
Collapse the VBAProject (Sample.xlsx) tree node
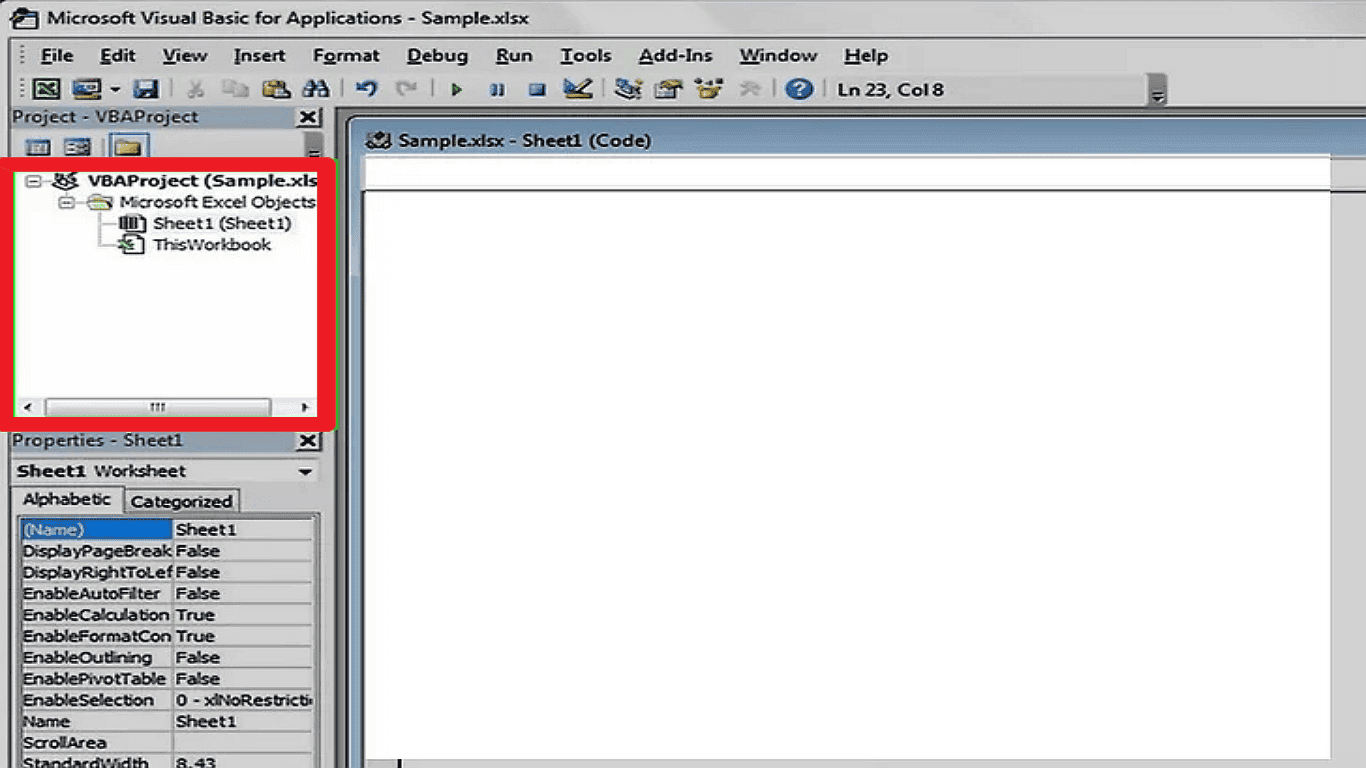click(33, 181)
